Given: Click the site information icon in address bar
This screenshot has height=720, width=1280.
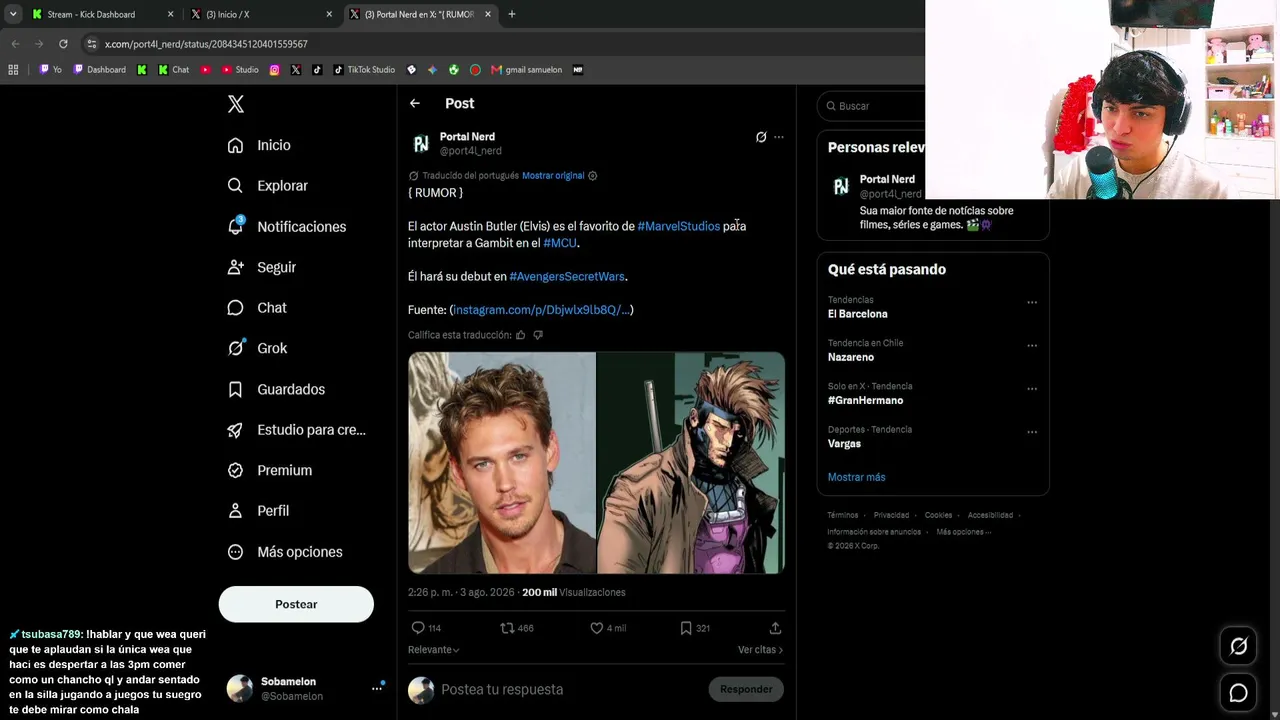Looking at the screenshot, I should (92, 44).
